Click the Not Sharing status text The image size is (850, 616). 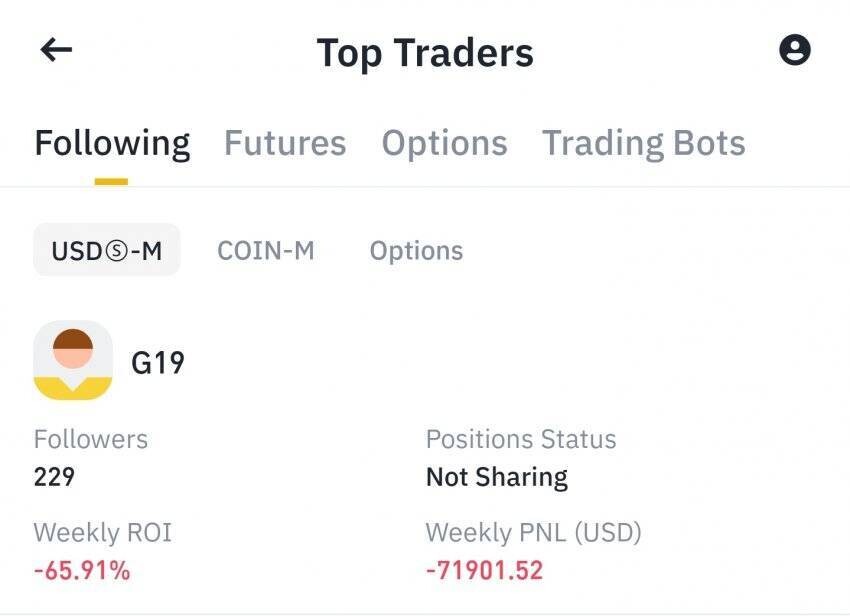497,477
